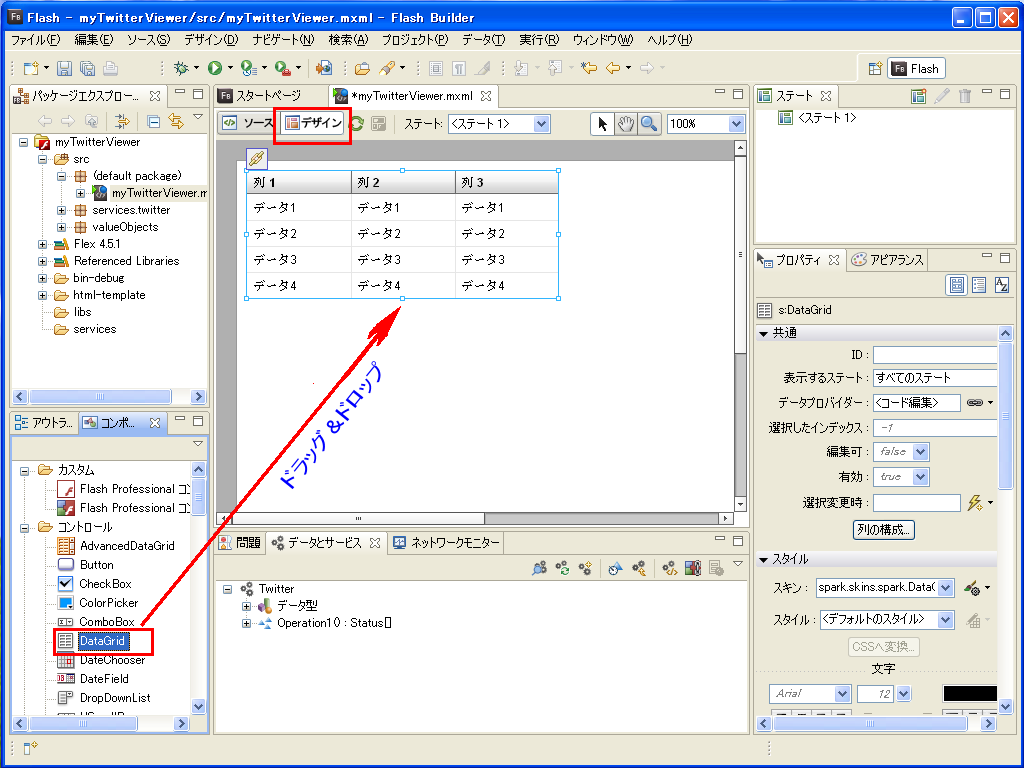Activate the arrow Select tool
The height and width of the screenshot is (768, 1024).
[x=602, y=123]
